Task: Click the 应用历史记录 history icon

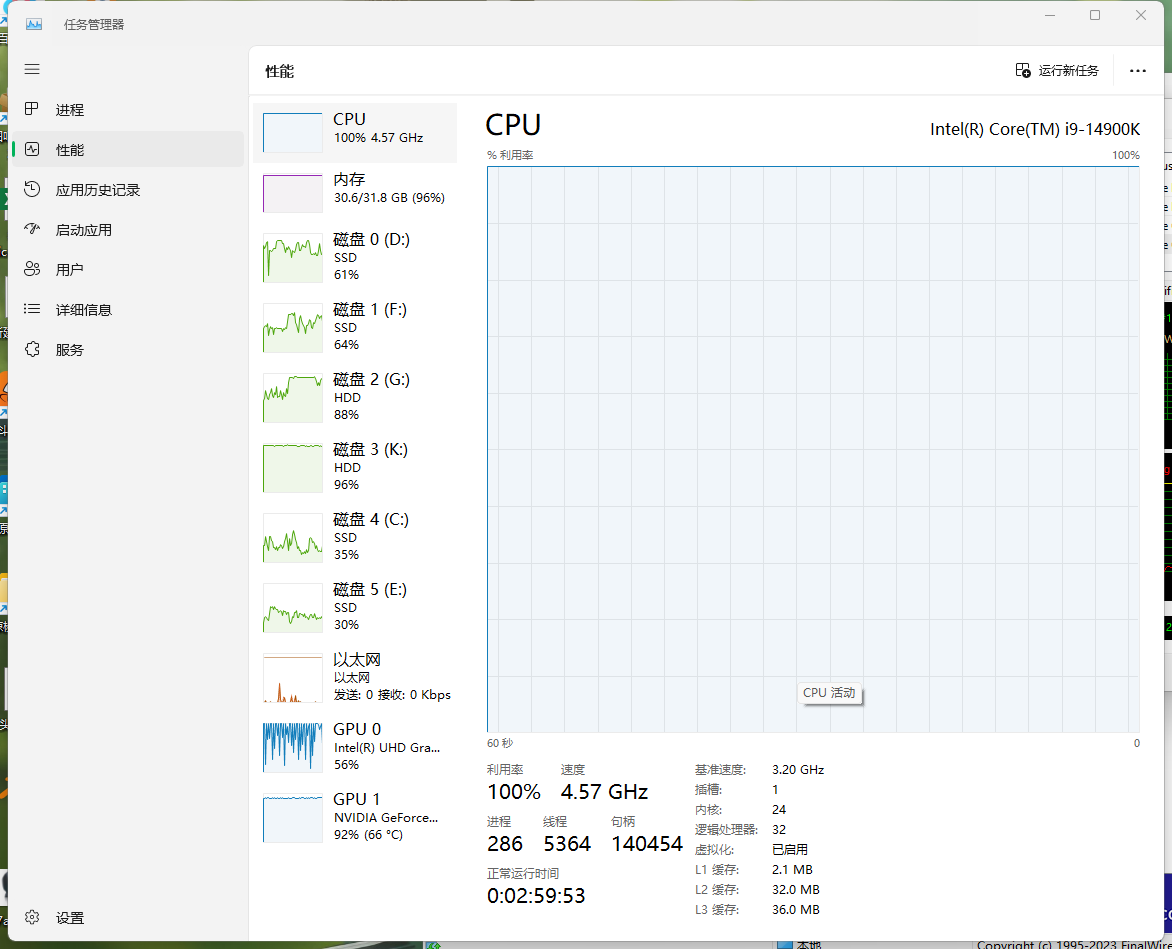Action: tap(31, 189)
